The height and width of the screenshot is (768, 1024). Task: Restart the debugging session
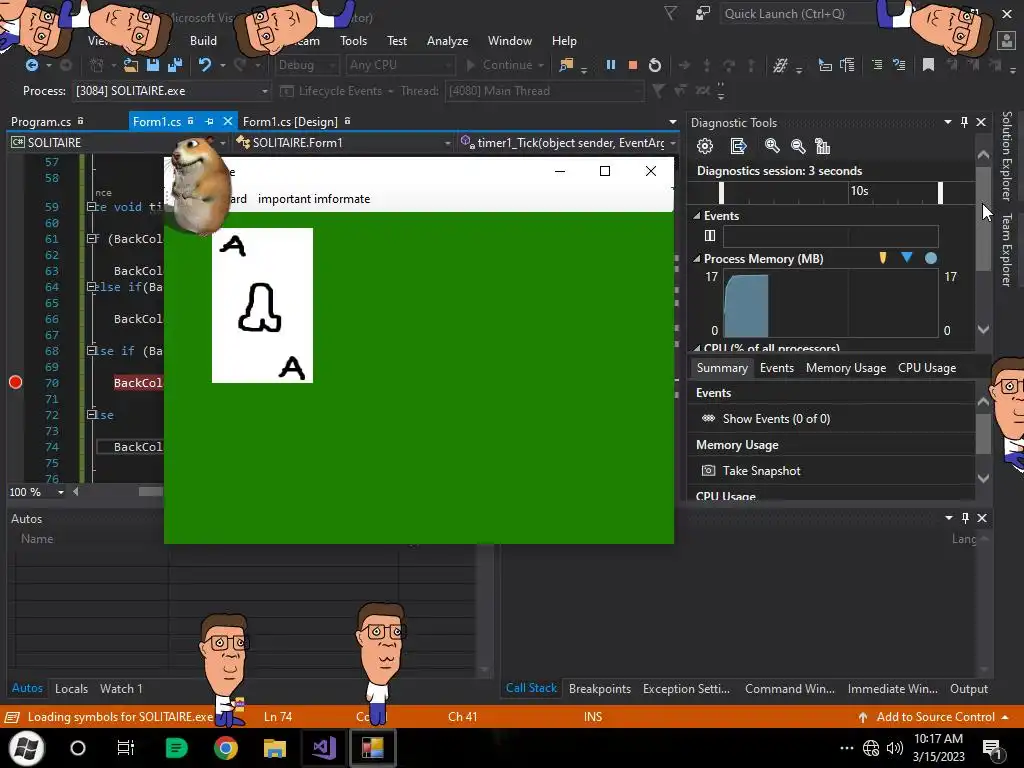[654, 65]
